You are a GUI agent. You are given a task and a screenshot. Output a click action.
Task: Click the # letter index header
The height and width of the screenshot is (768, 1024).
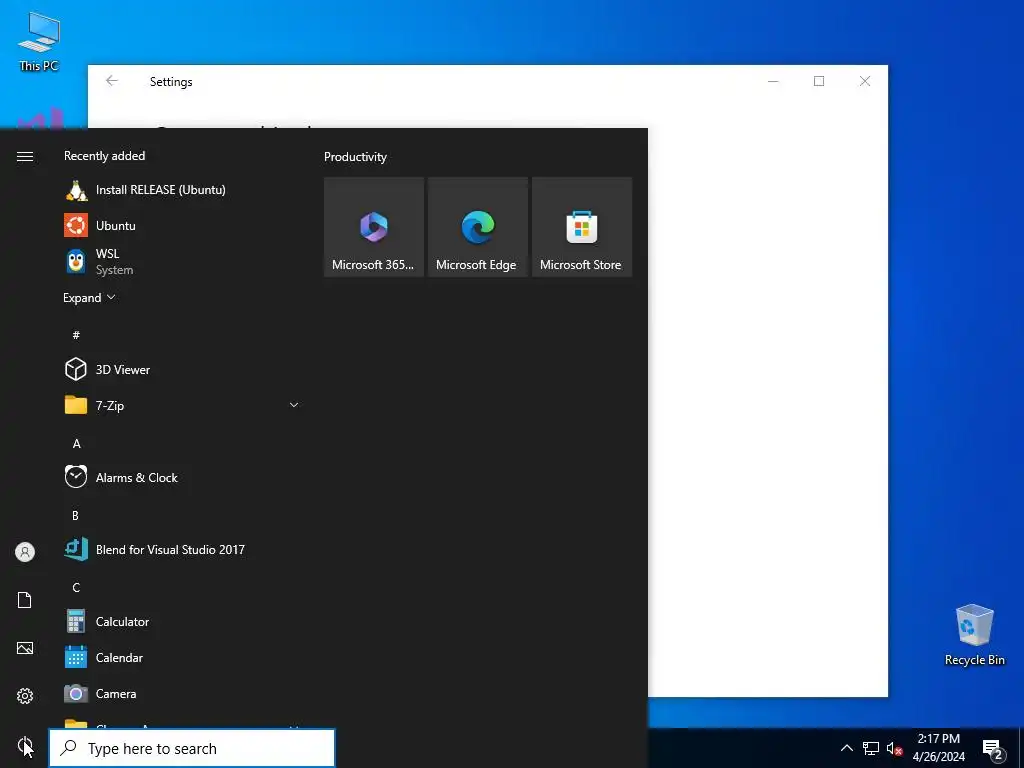point(76,335)
